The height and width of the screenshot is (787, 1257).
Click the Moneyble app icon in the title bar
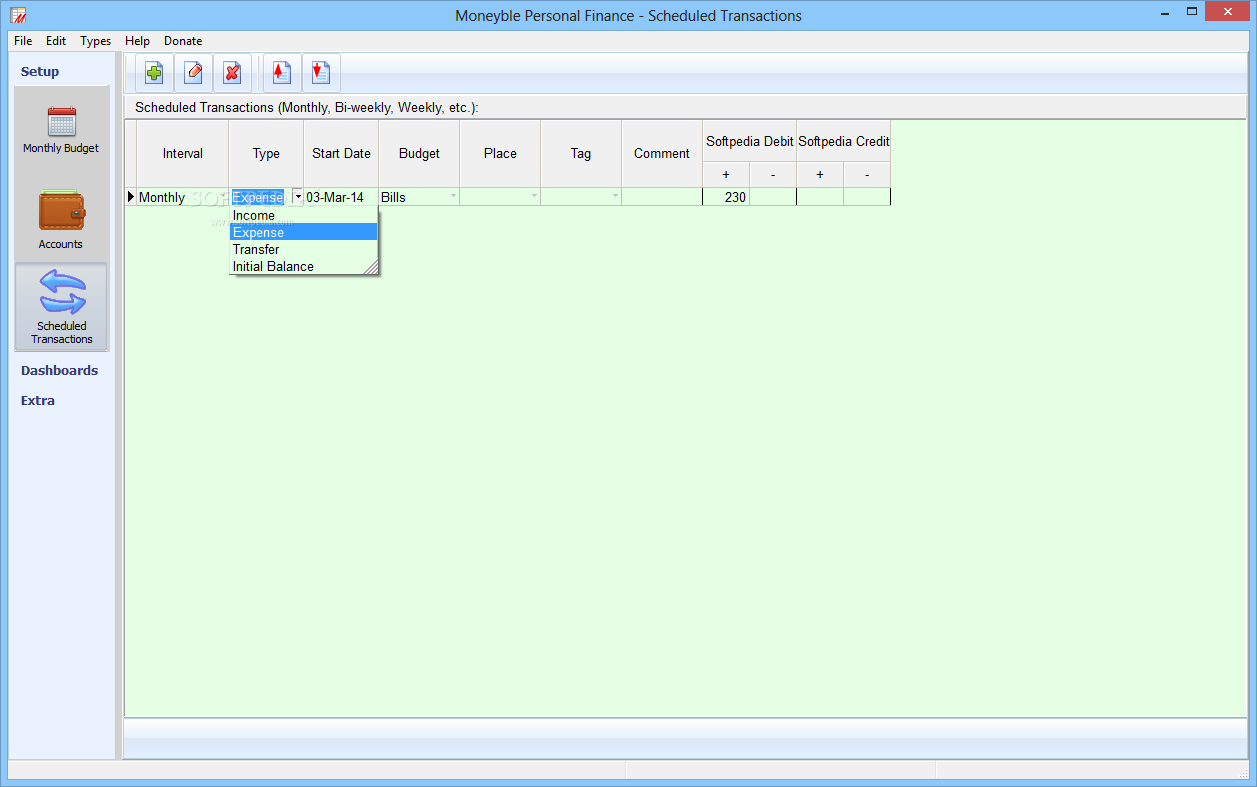point(18,15)
